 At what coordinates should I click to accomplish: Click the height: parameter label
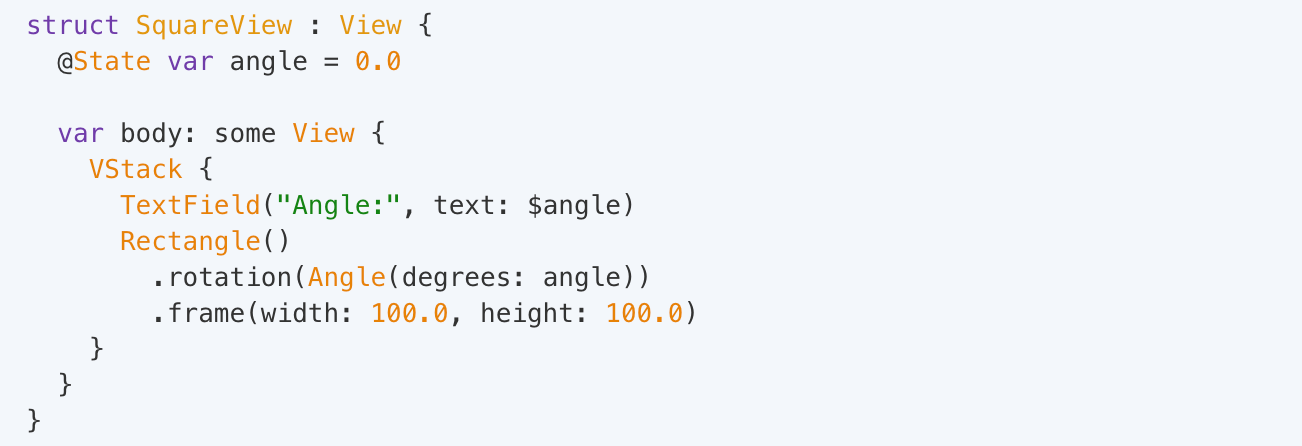pyautogui.click(x=535, y=314)
